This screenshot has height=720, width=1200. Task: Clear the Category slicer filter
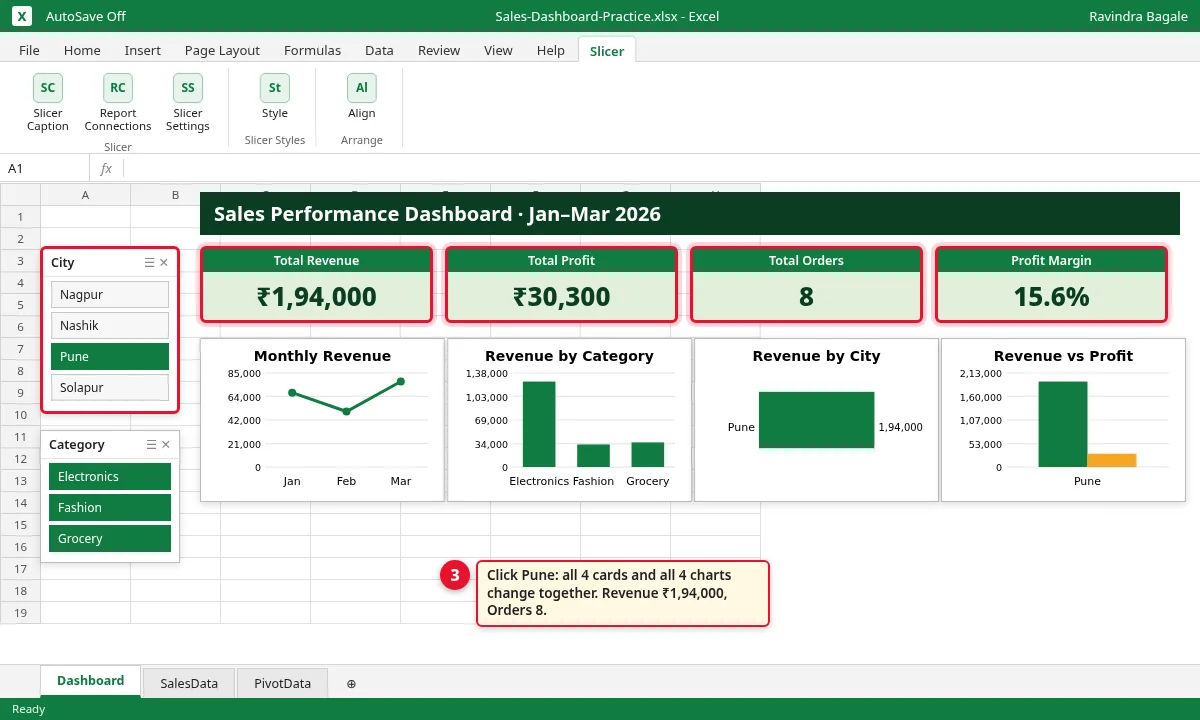coord(166,444)
